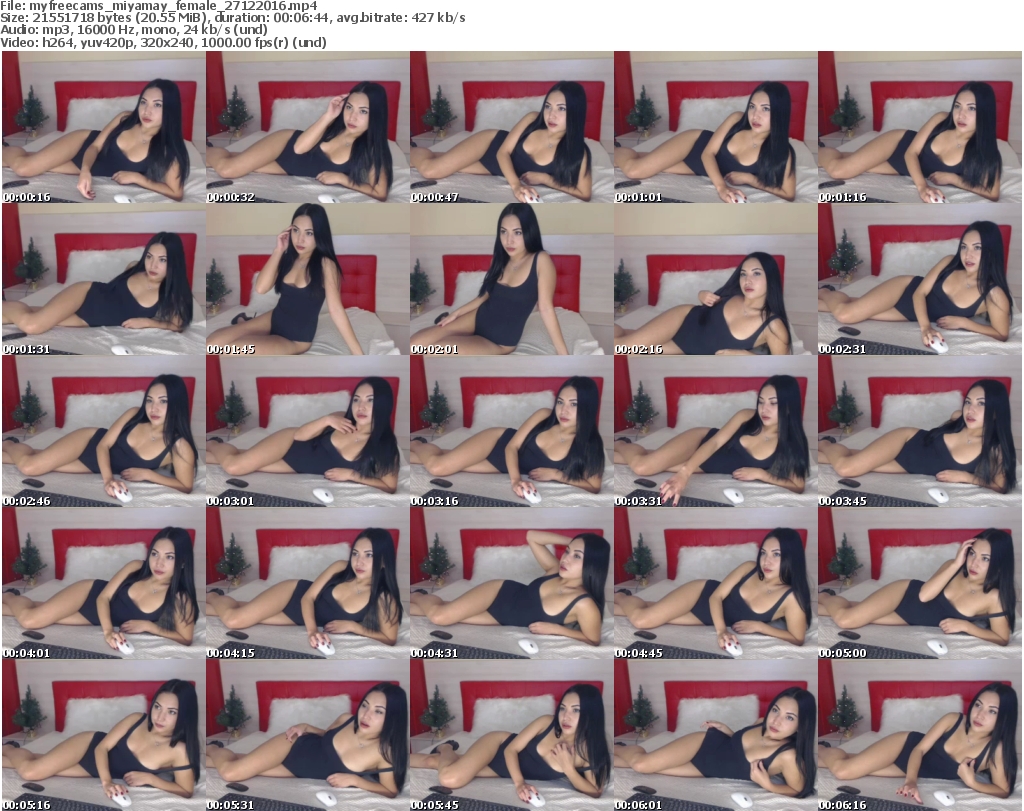This screenshot has width=1024, height=811.
Task: Select the thumbnail at 00:01:45
Action: click(307, 279)
